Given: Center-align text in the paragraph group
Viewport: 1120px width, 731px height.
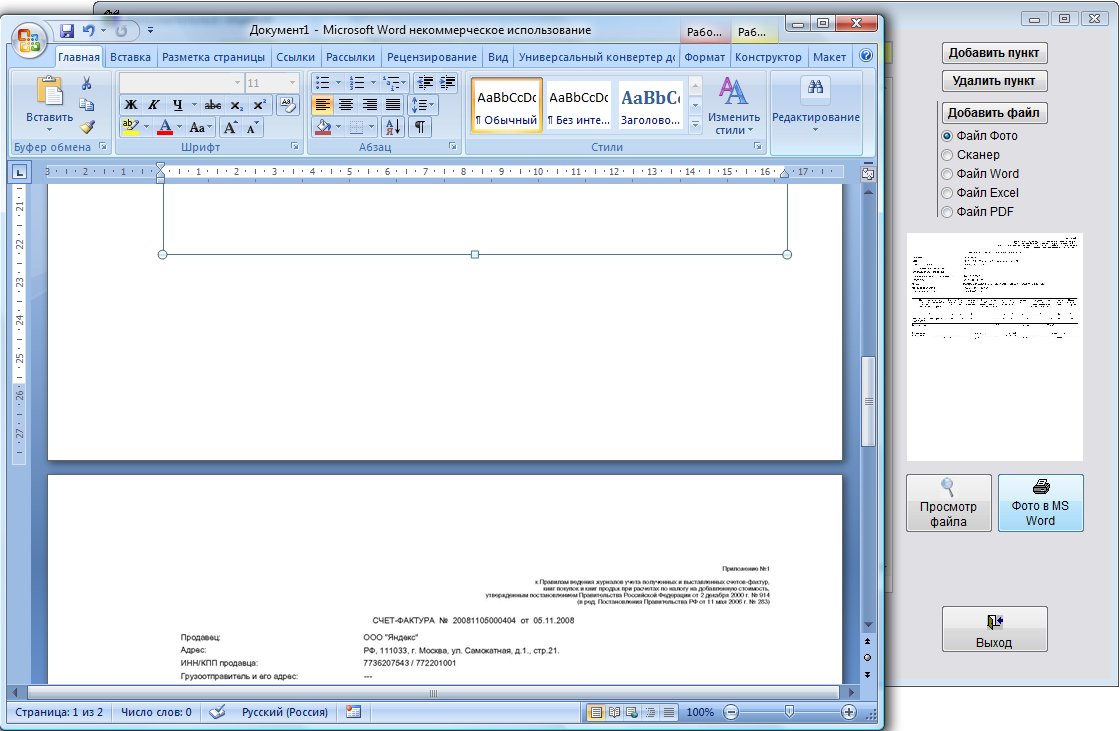Looking at the screenshot, I should point(346,105).
